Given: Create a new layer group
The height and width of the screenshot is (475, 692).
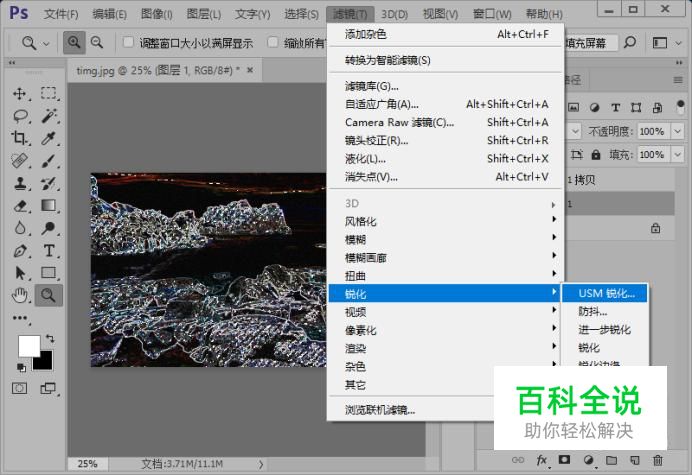Looking at the screenshot, I should coord(611,460).
